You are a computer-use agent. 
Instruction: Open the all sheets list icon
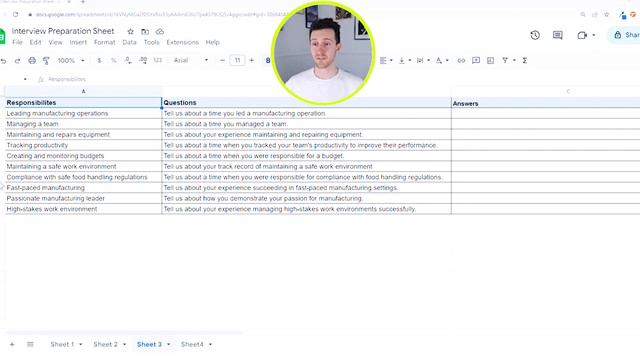30,344
